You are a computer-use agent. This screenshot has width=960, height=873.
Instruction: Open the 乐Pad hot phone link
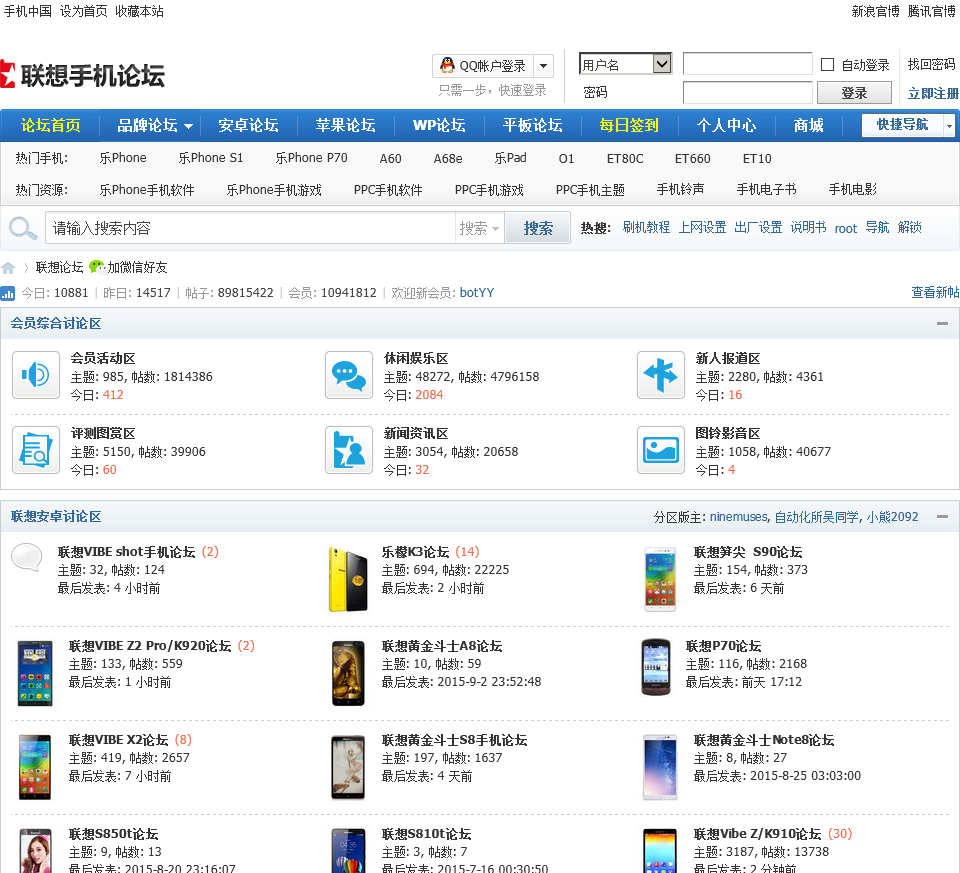tap(510, 158)
